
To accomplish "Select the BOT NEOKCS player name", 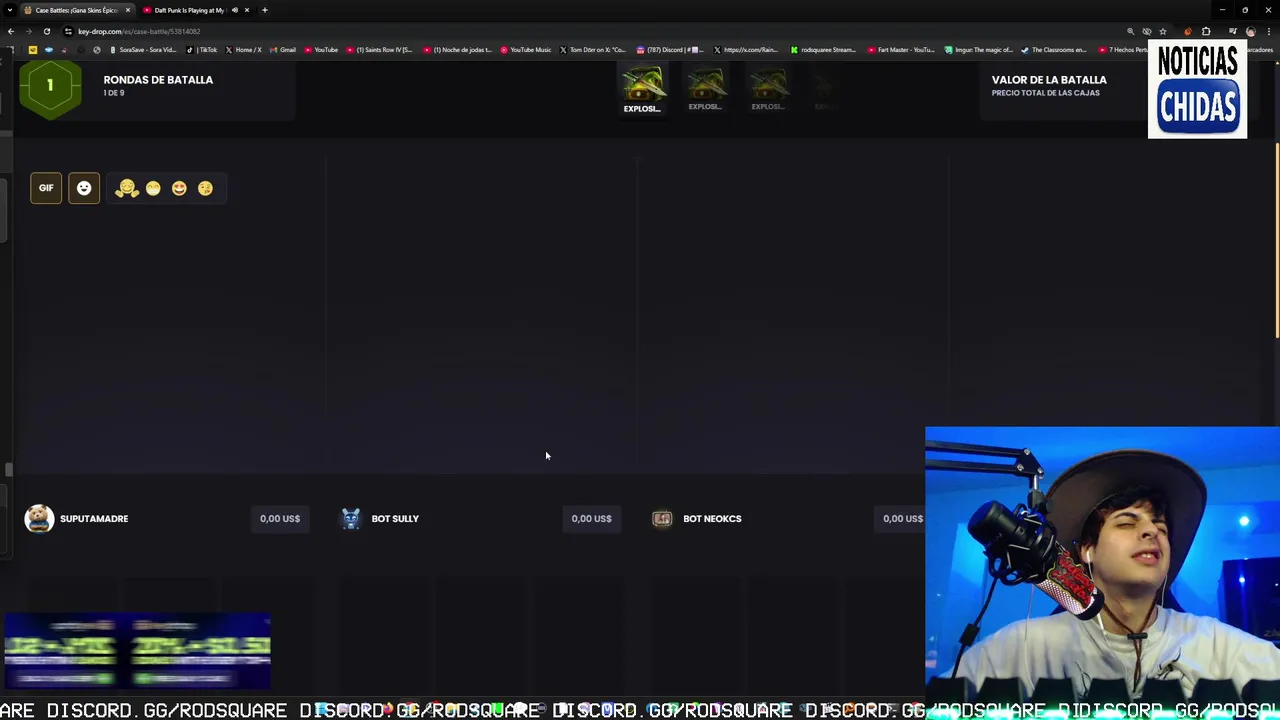I will click(712, 518).
